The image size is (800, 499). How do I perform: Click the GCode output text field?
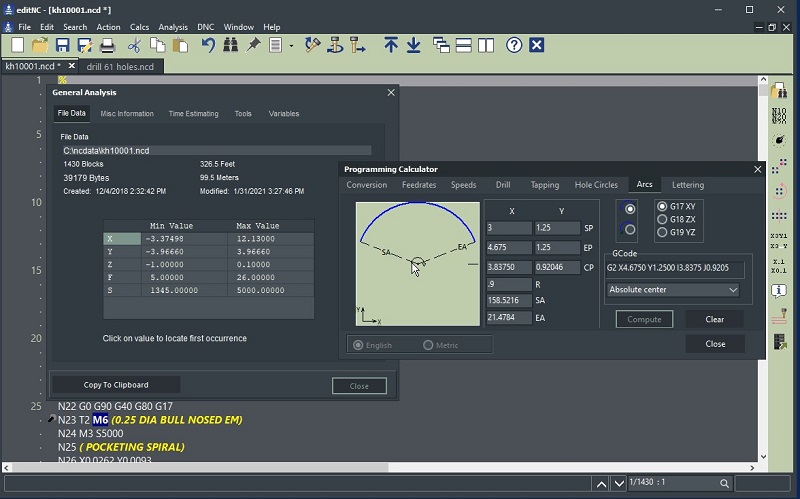coord(674,268)
